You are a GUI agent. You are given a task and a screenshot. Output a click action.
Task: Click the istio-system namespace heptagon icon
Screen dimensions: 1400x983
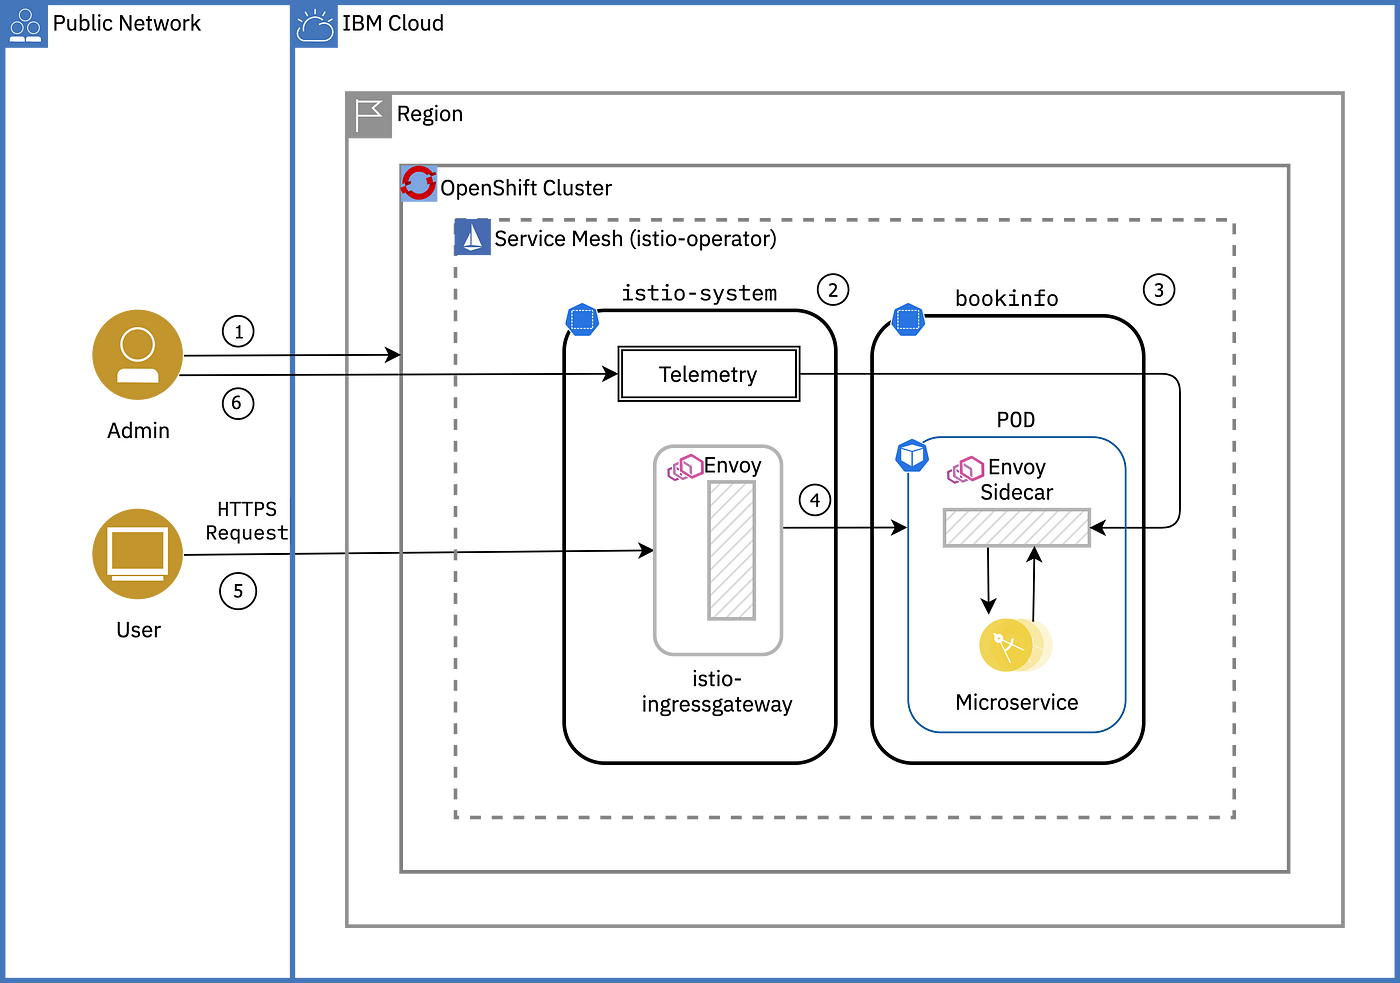pyautogui.click(x=582, y=320)
